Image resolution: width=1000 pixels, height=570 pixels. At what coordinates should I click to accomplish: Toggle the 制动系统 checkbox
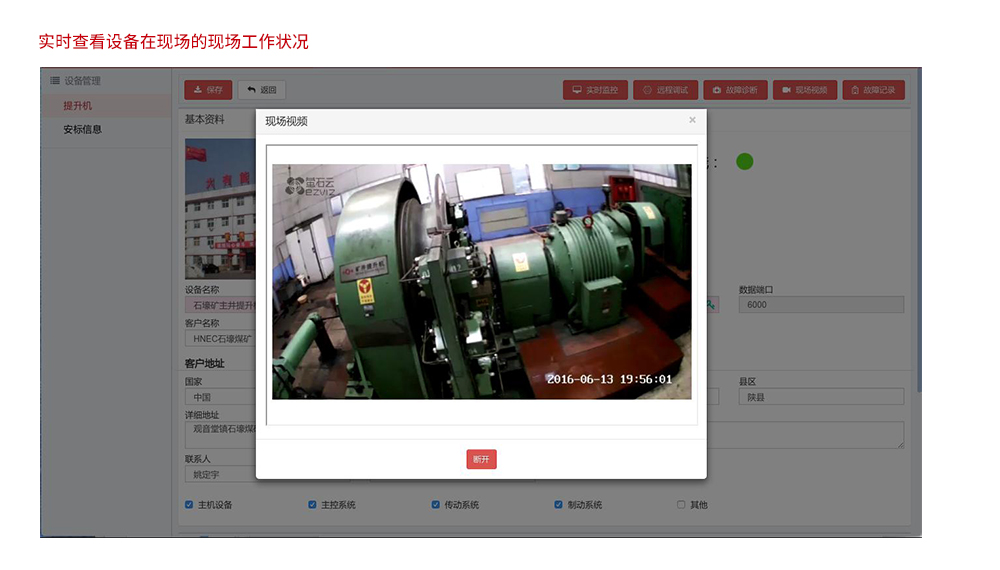(558, 504)
